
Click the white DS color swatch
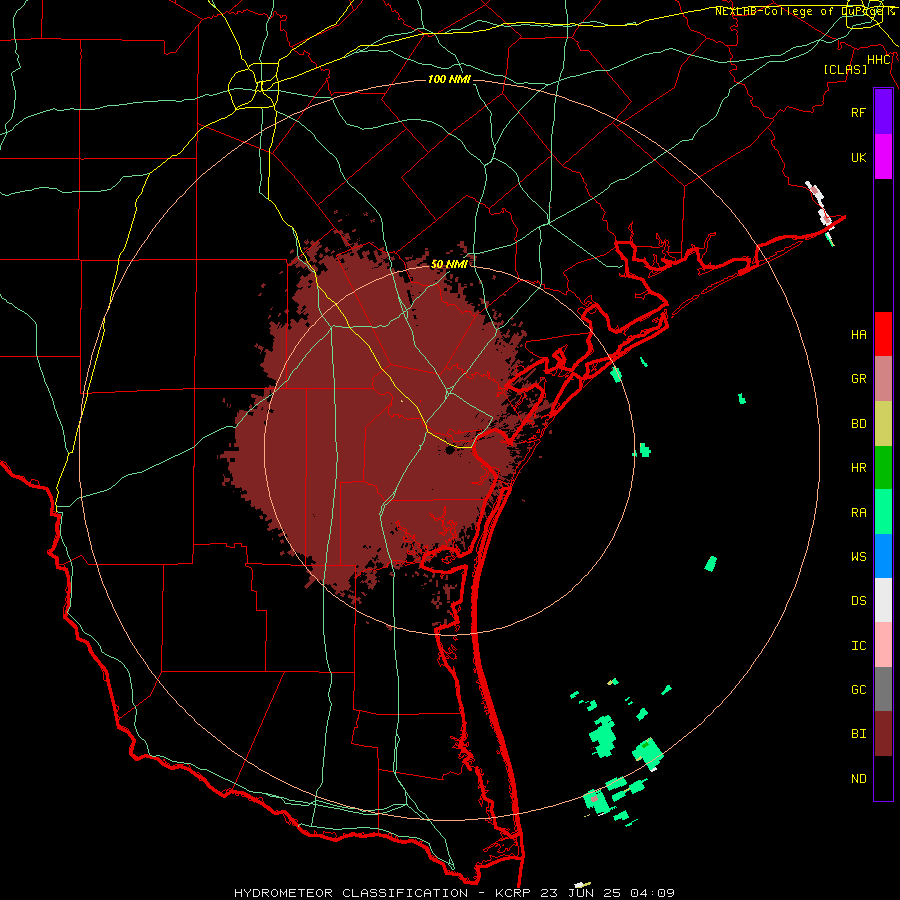(883, 600)
